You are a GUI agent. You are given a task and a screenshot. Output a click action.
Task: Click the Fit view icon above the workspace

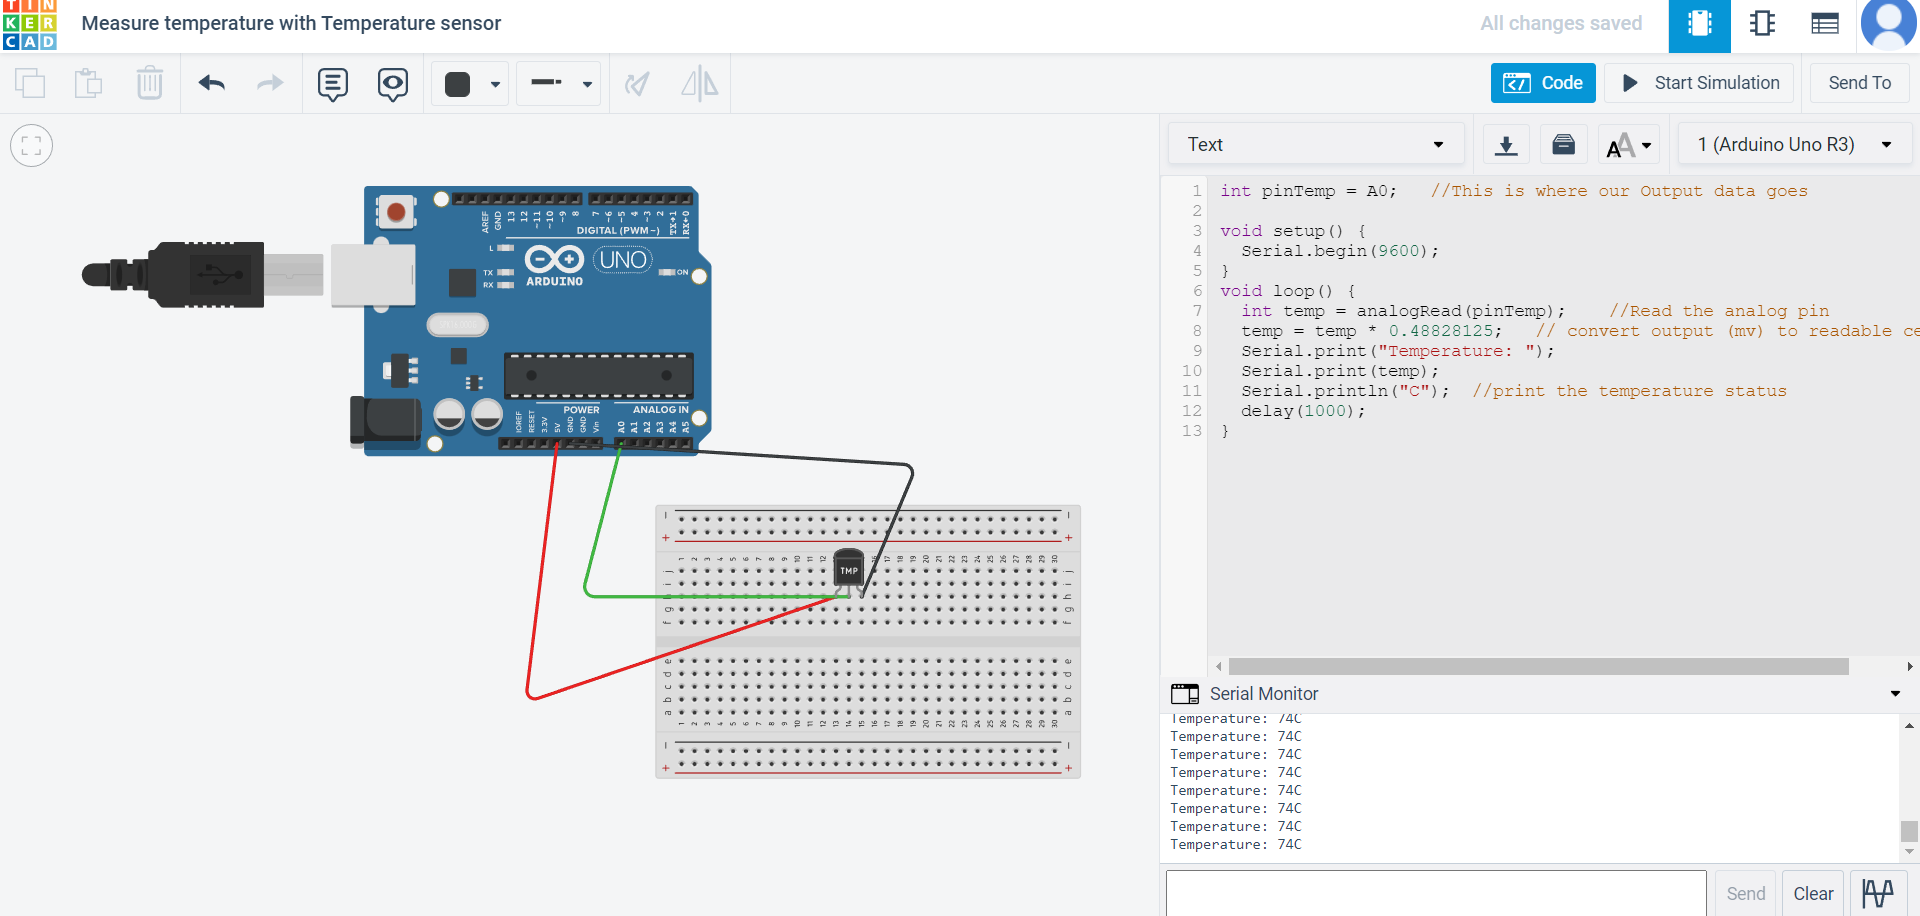tap(32, 145)
